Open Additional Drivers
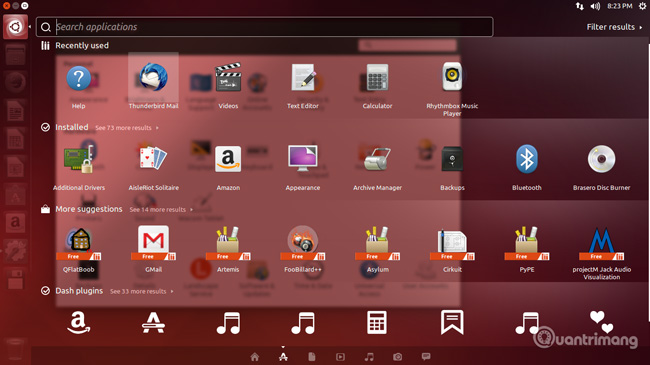This screenshot has height=365, width=650. tap(78, 160)
